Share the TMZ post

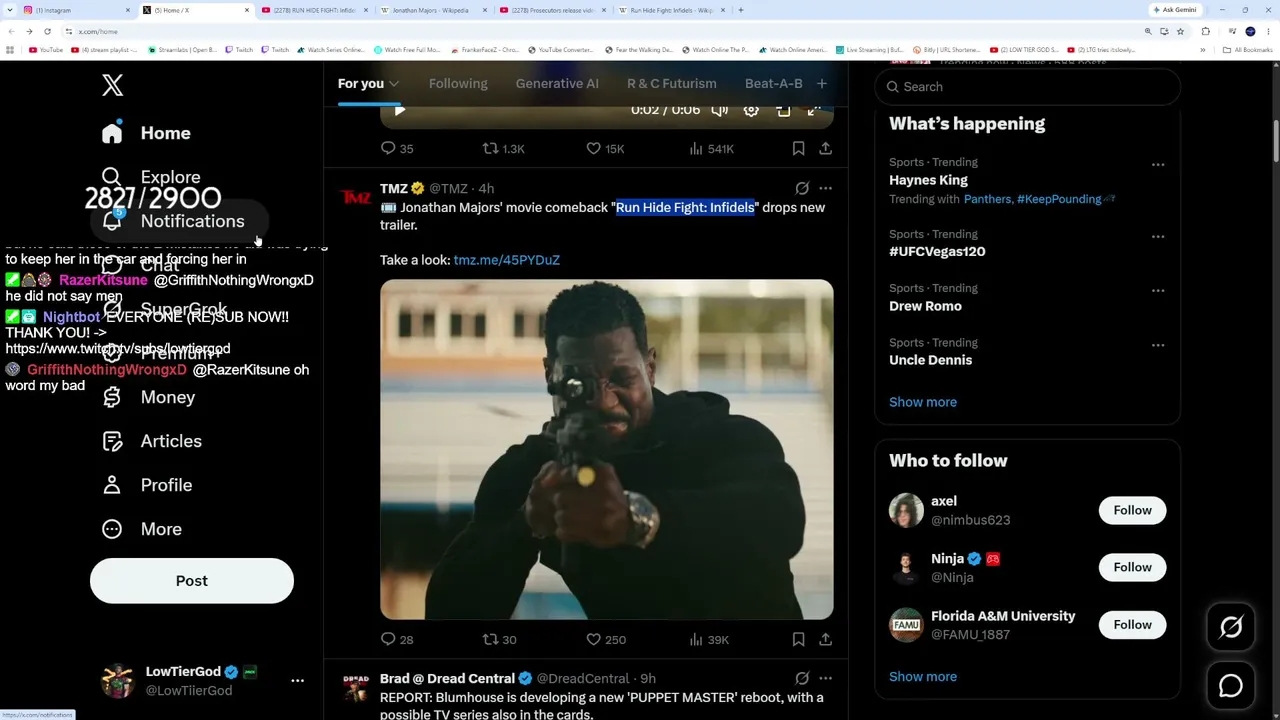click(x=825, y=639)
